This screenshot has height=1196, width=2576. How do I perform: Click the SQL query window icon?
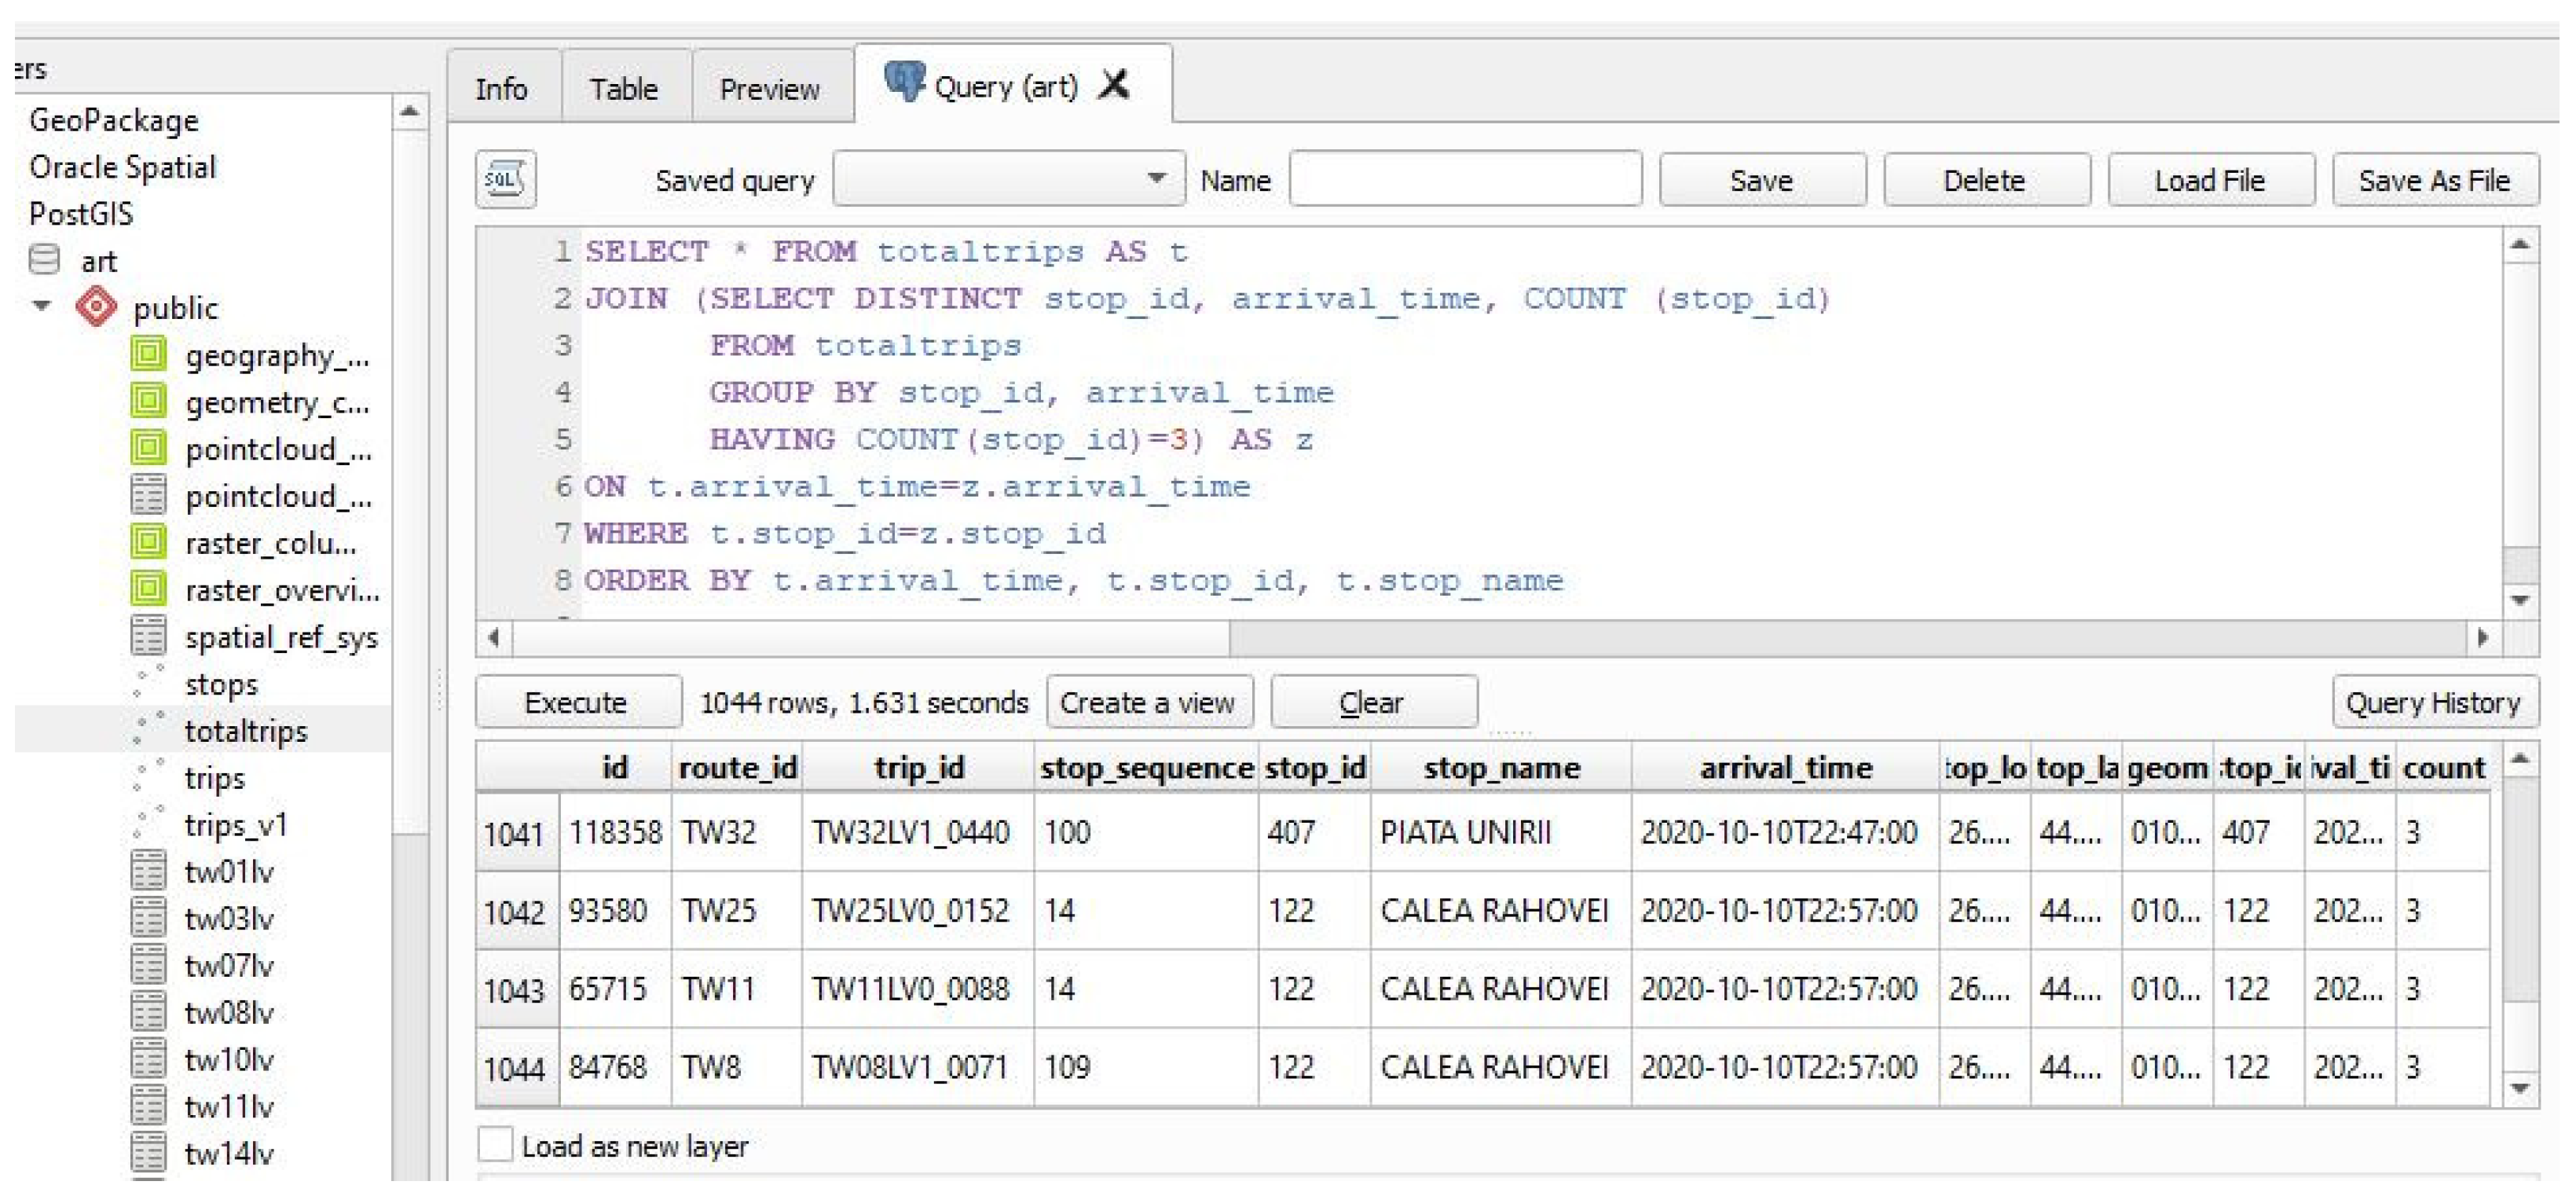point(505,180)
